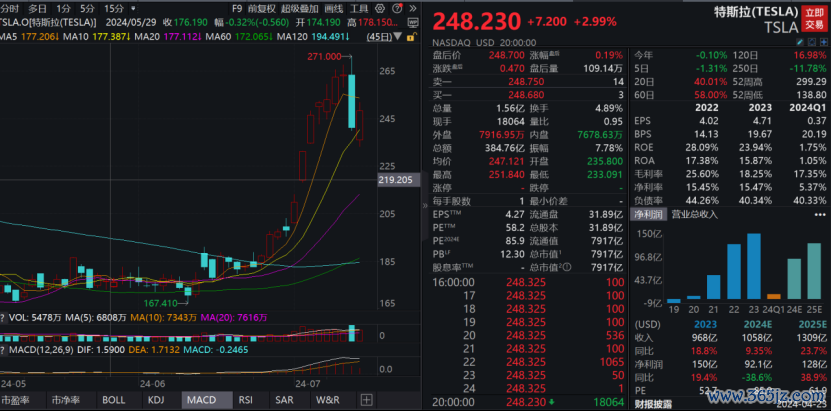Open the help question mark icon

[x=396, y=8]
